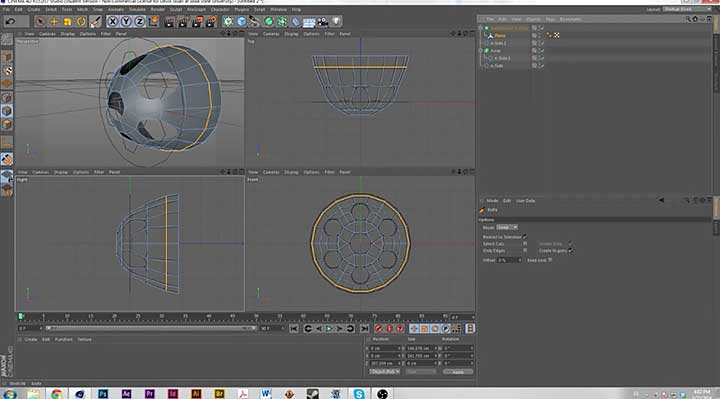Activate Edges mode in left palette
The height and width of the screenshot is (399, 720).
point(6,111)
